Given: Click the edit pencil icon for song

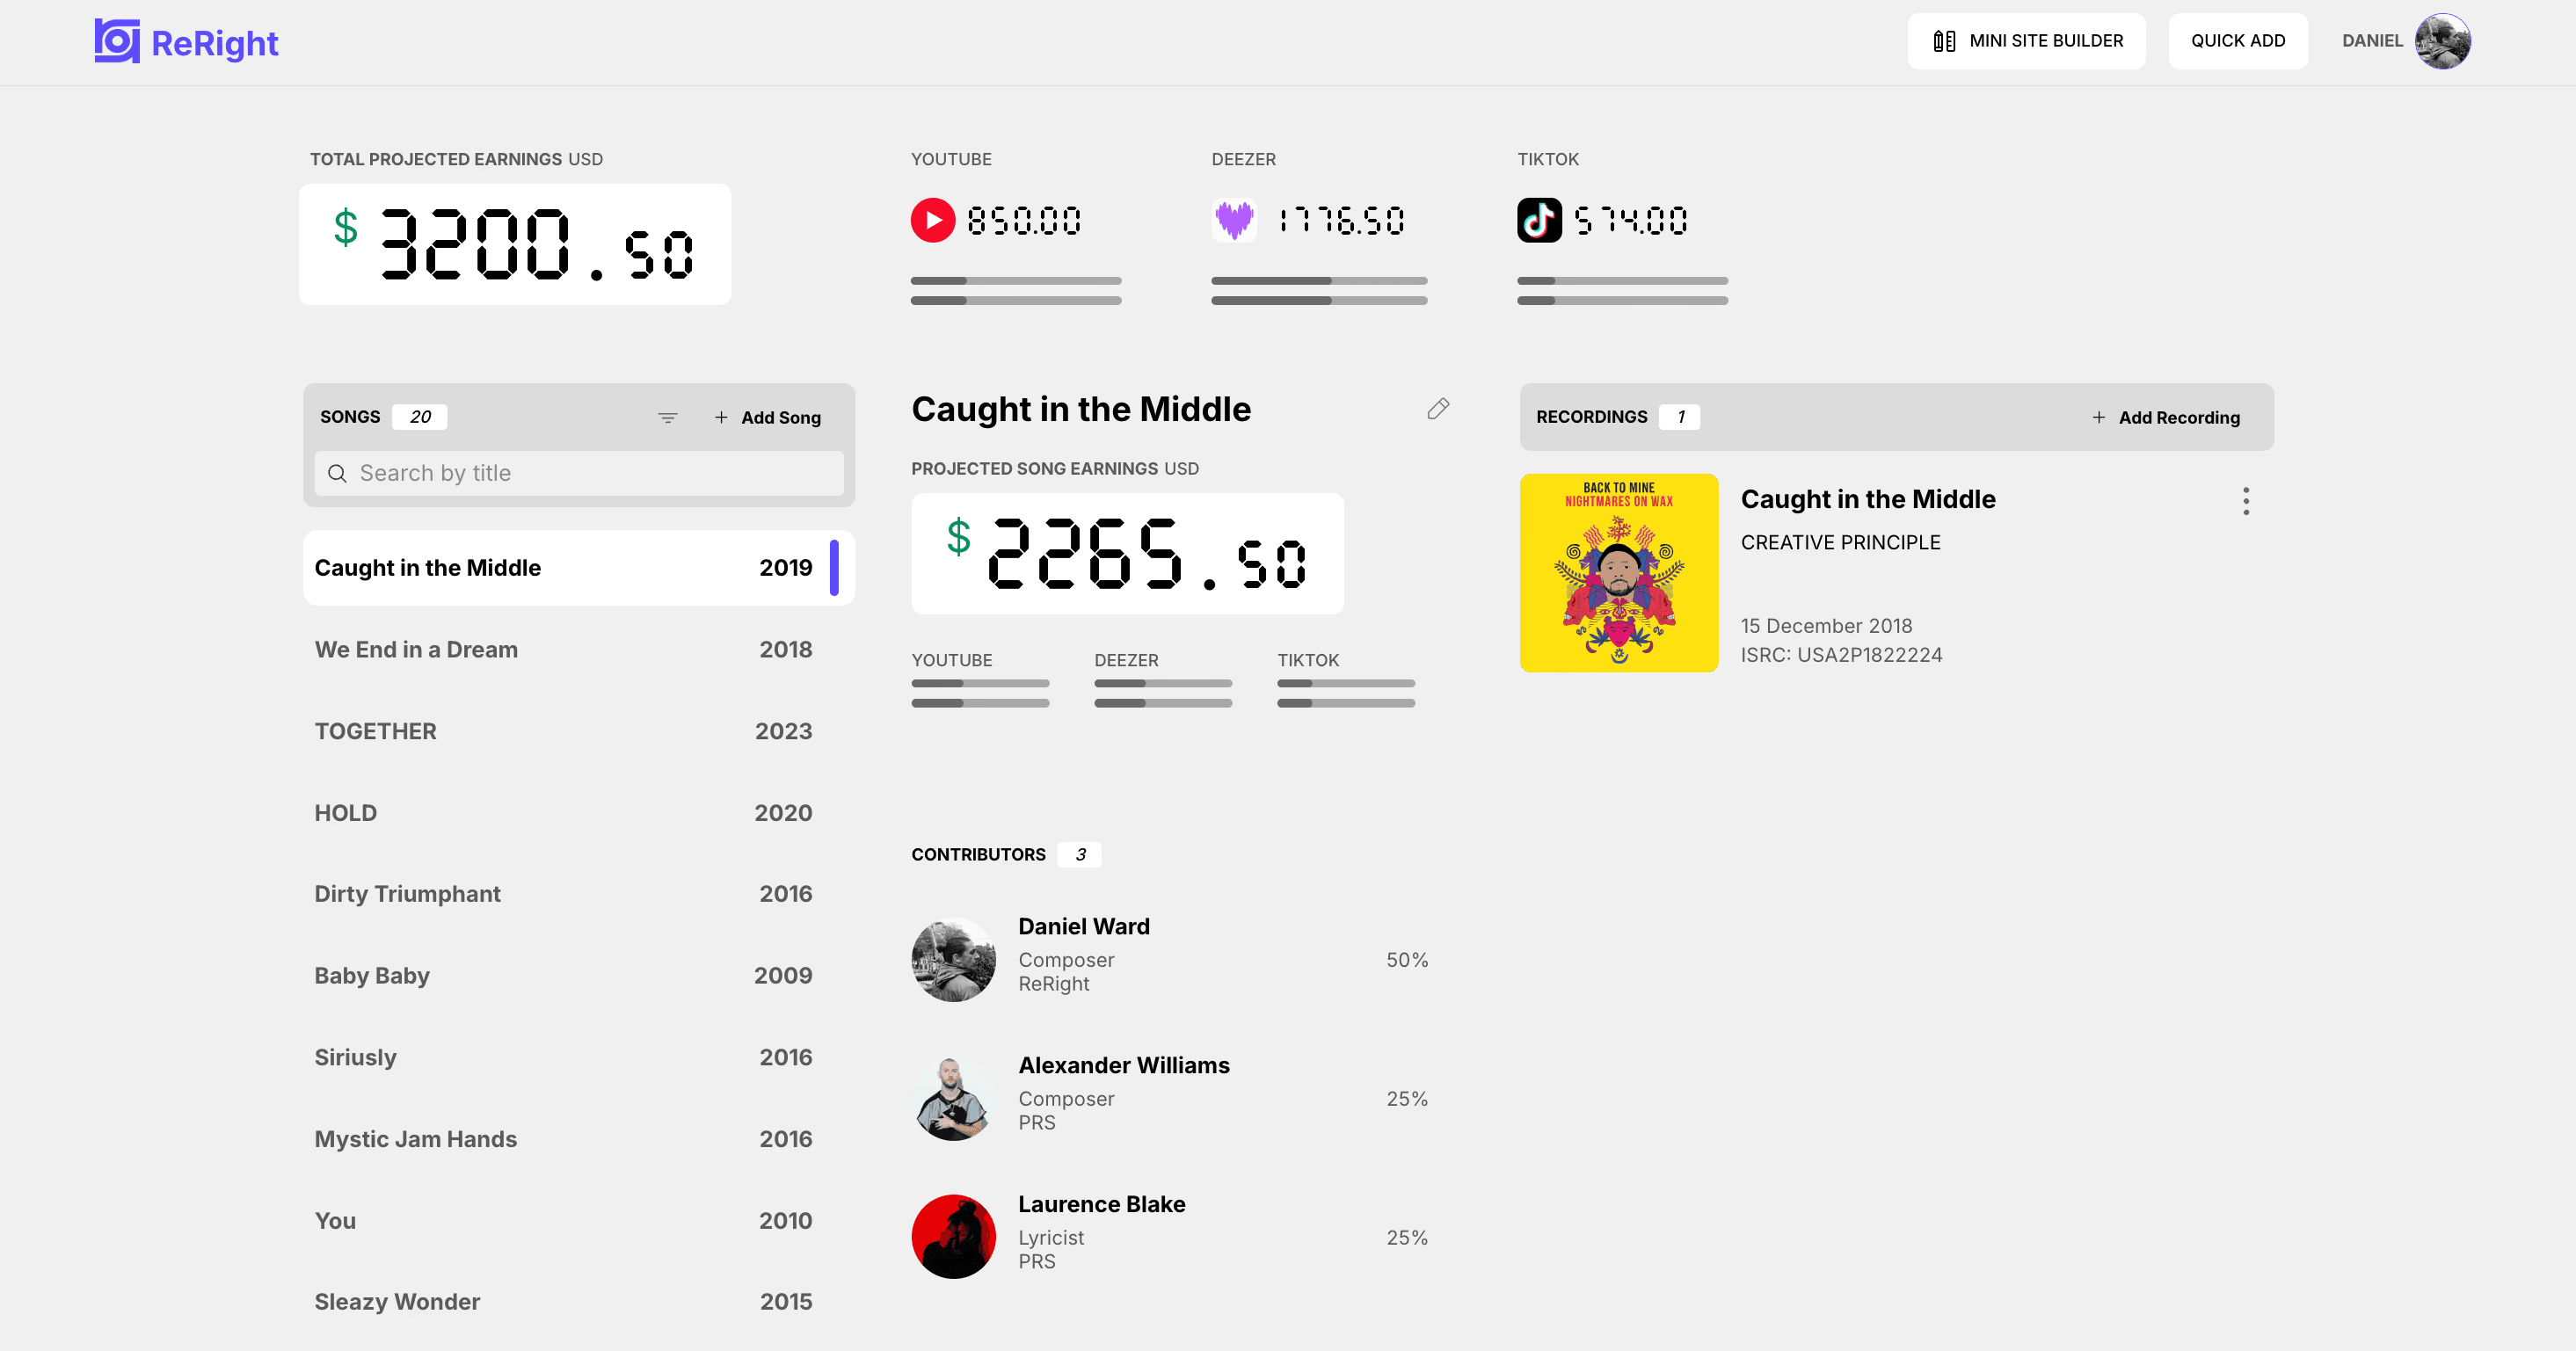Looking at the screenshot, I should (1441, 409).
